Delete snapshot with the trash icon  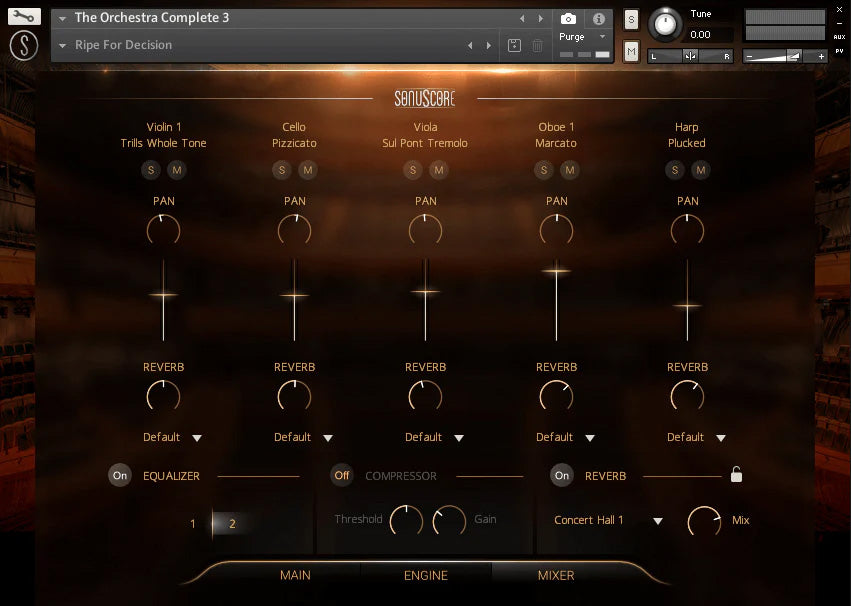(x=537, y=46)
